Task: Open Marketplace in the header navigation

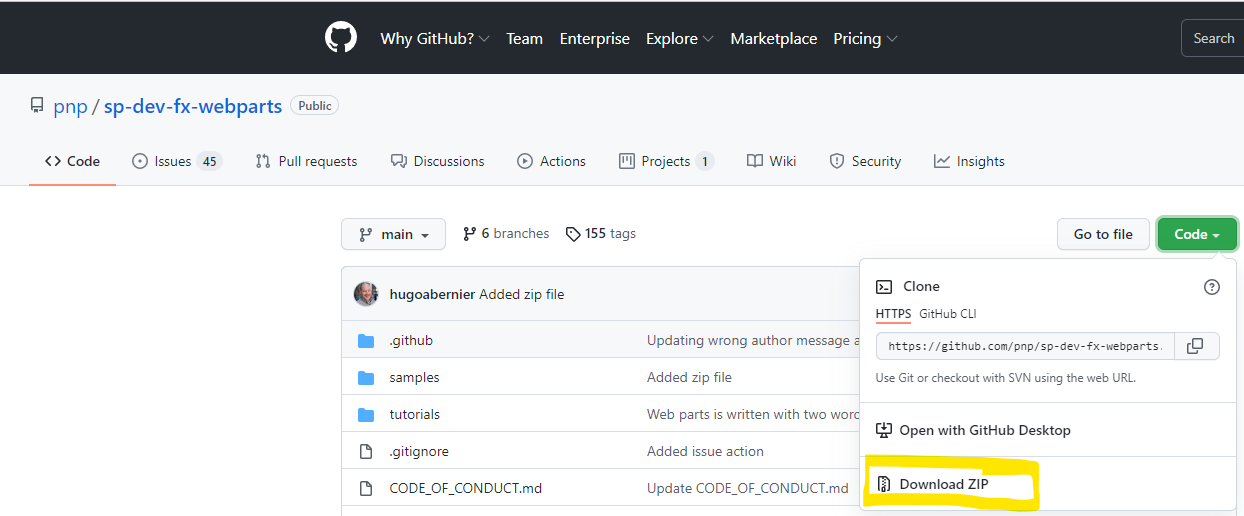Action: [x=774, y=39]
